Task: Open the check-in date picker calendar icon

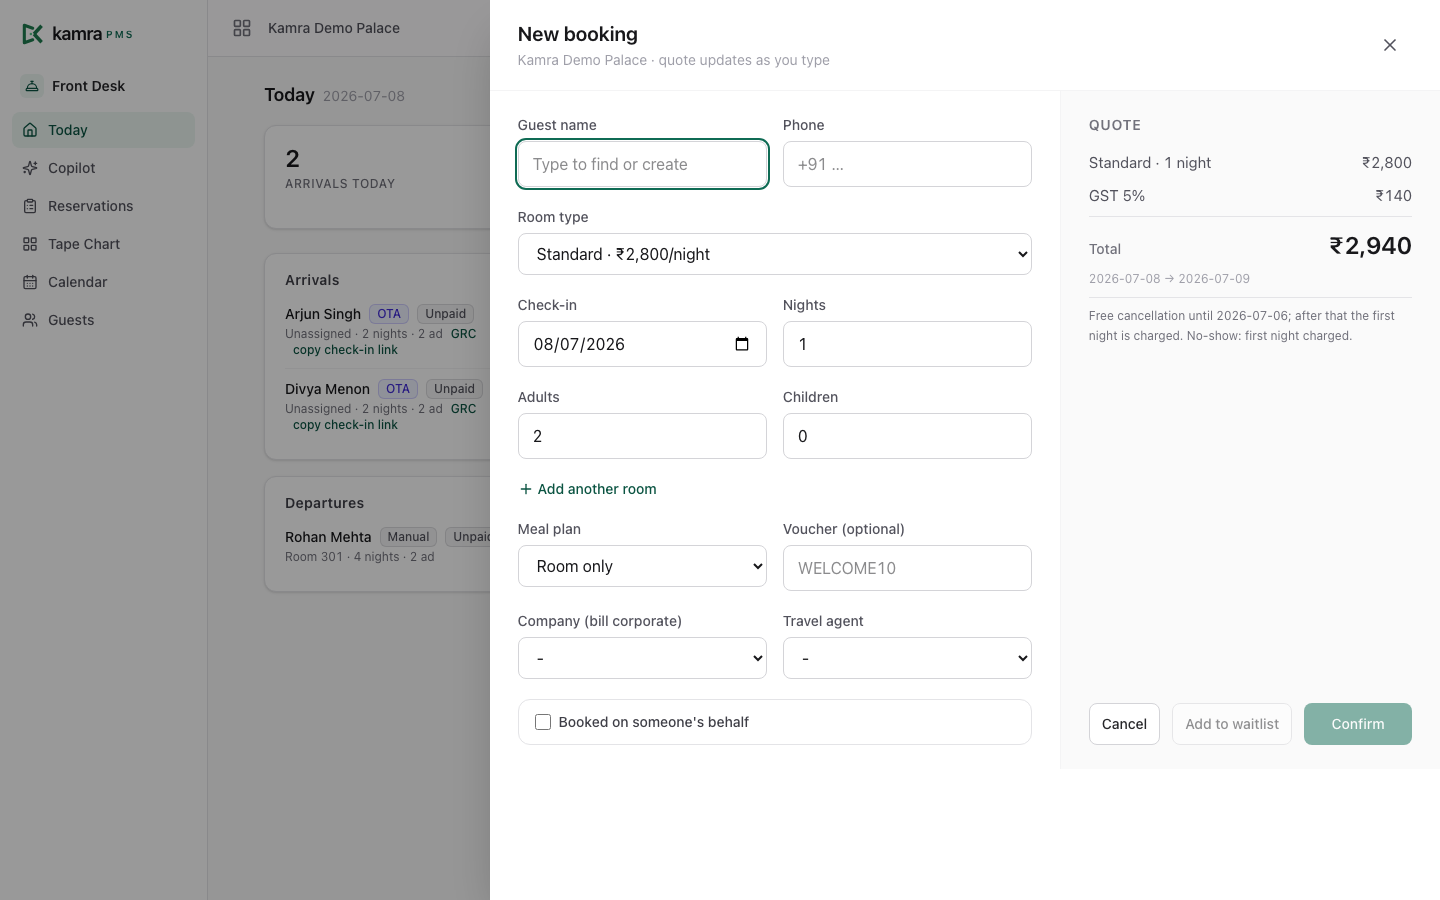Action: point(742,344)
